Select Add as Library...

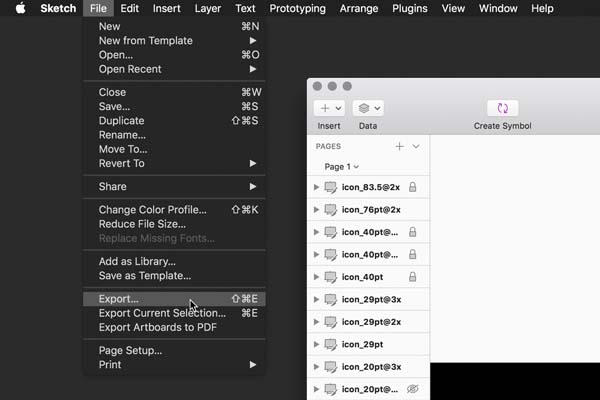174,261
